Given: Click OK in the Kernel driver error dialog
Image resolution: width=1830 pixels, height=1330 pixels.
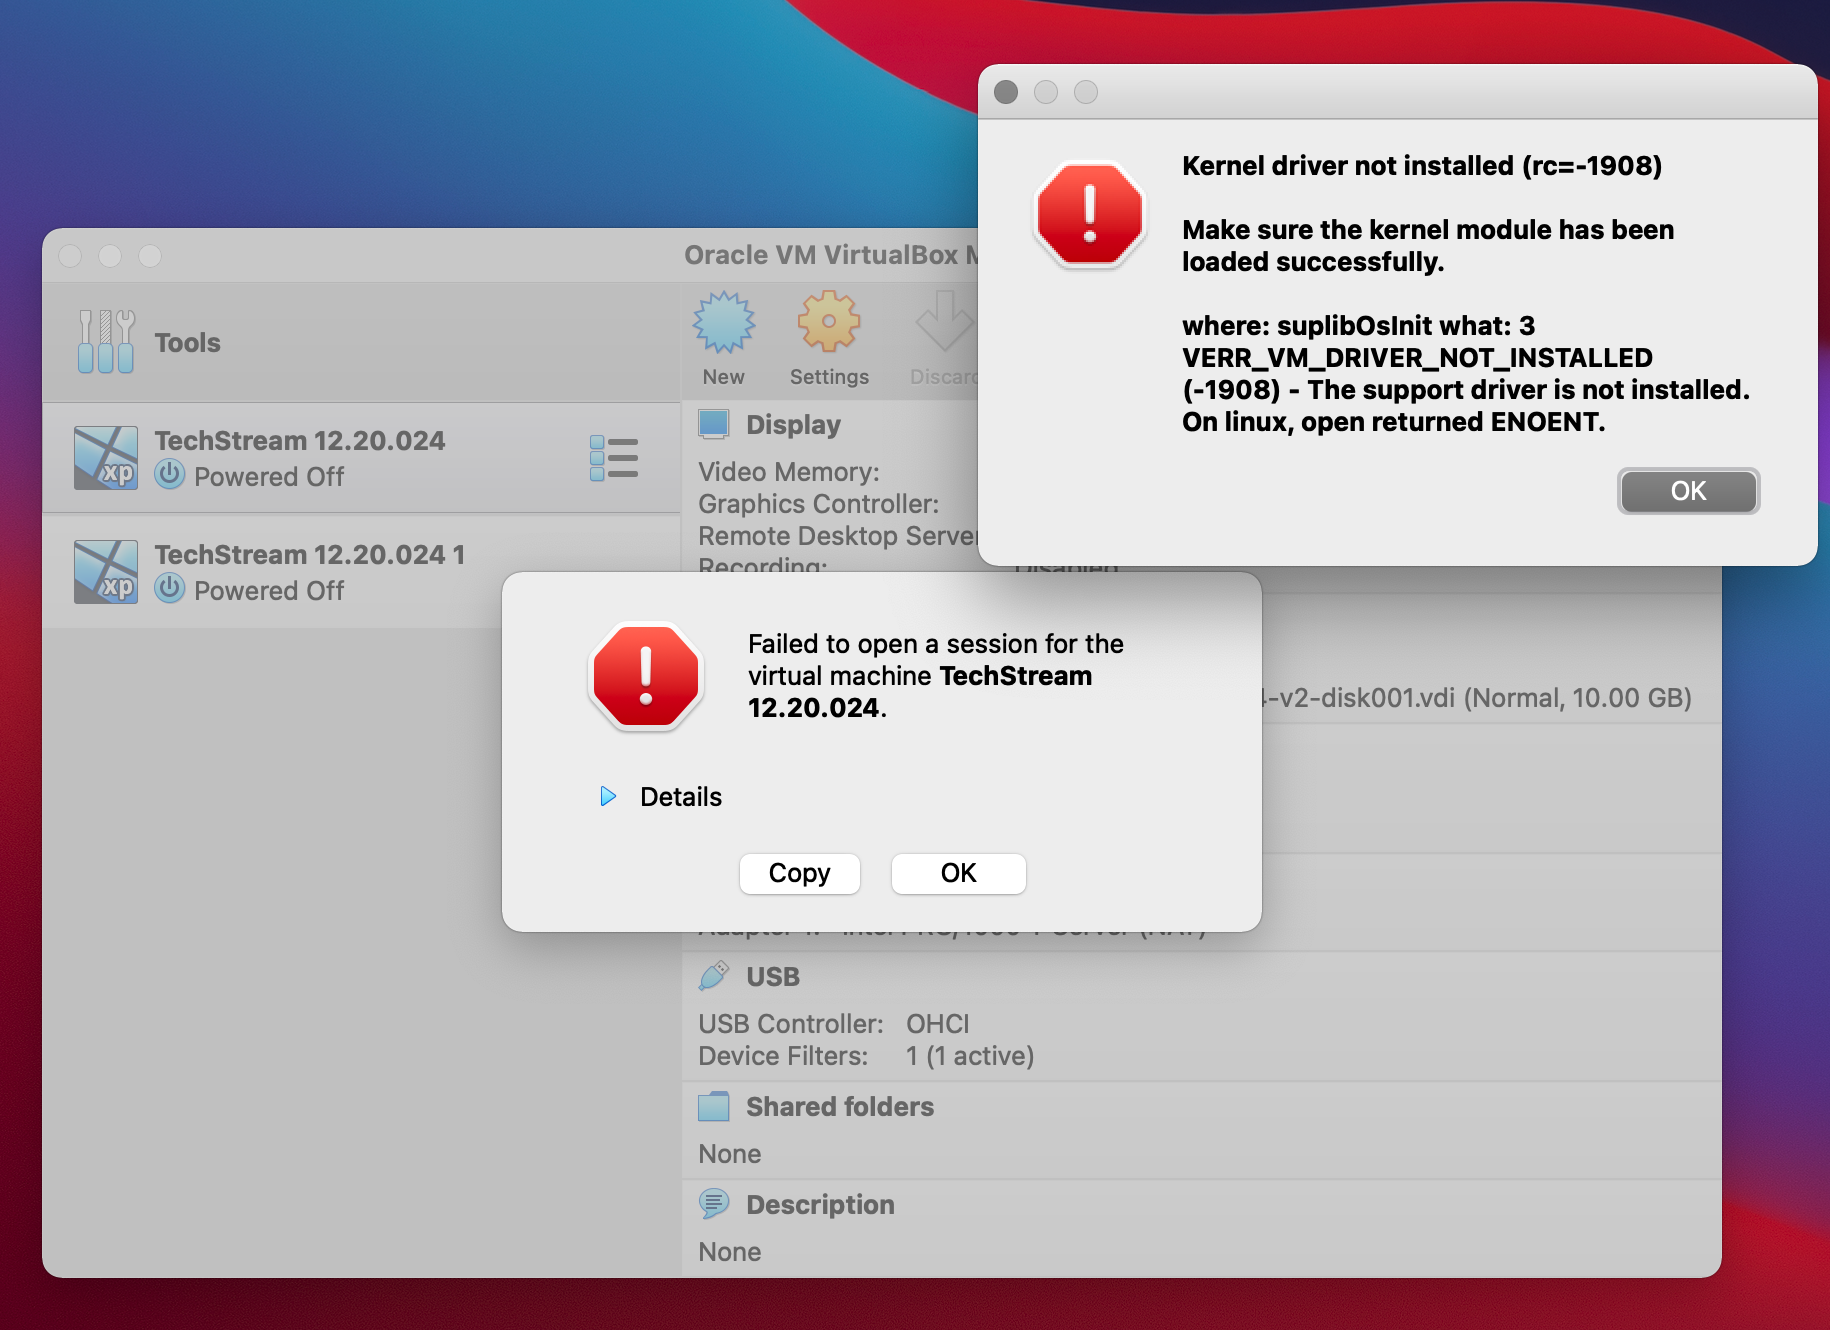Looking at the screenshot, I should click(1688, 491).
